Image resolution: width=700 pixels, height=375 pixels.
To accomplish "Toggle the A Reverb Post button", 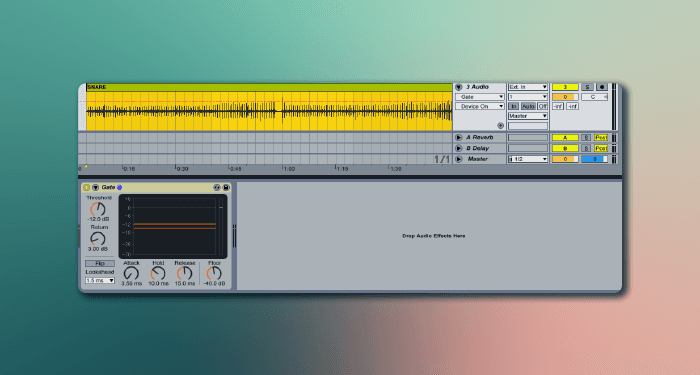I will (x=601, y=138).
